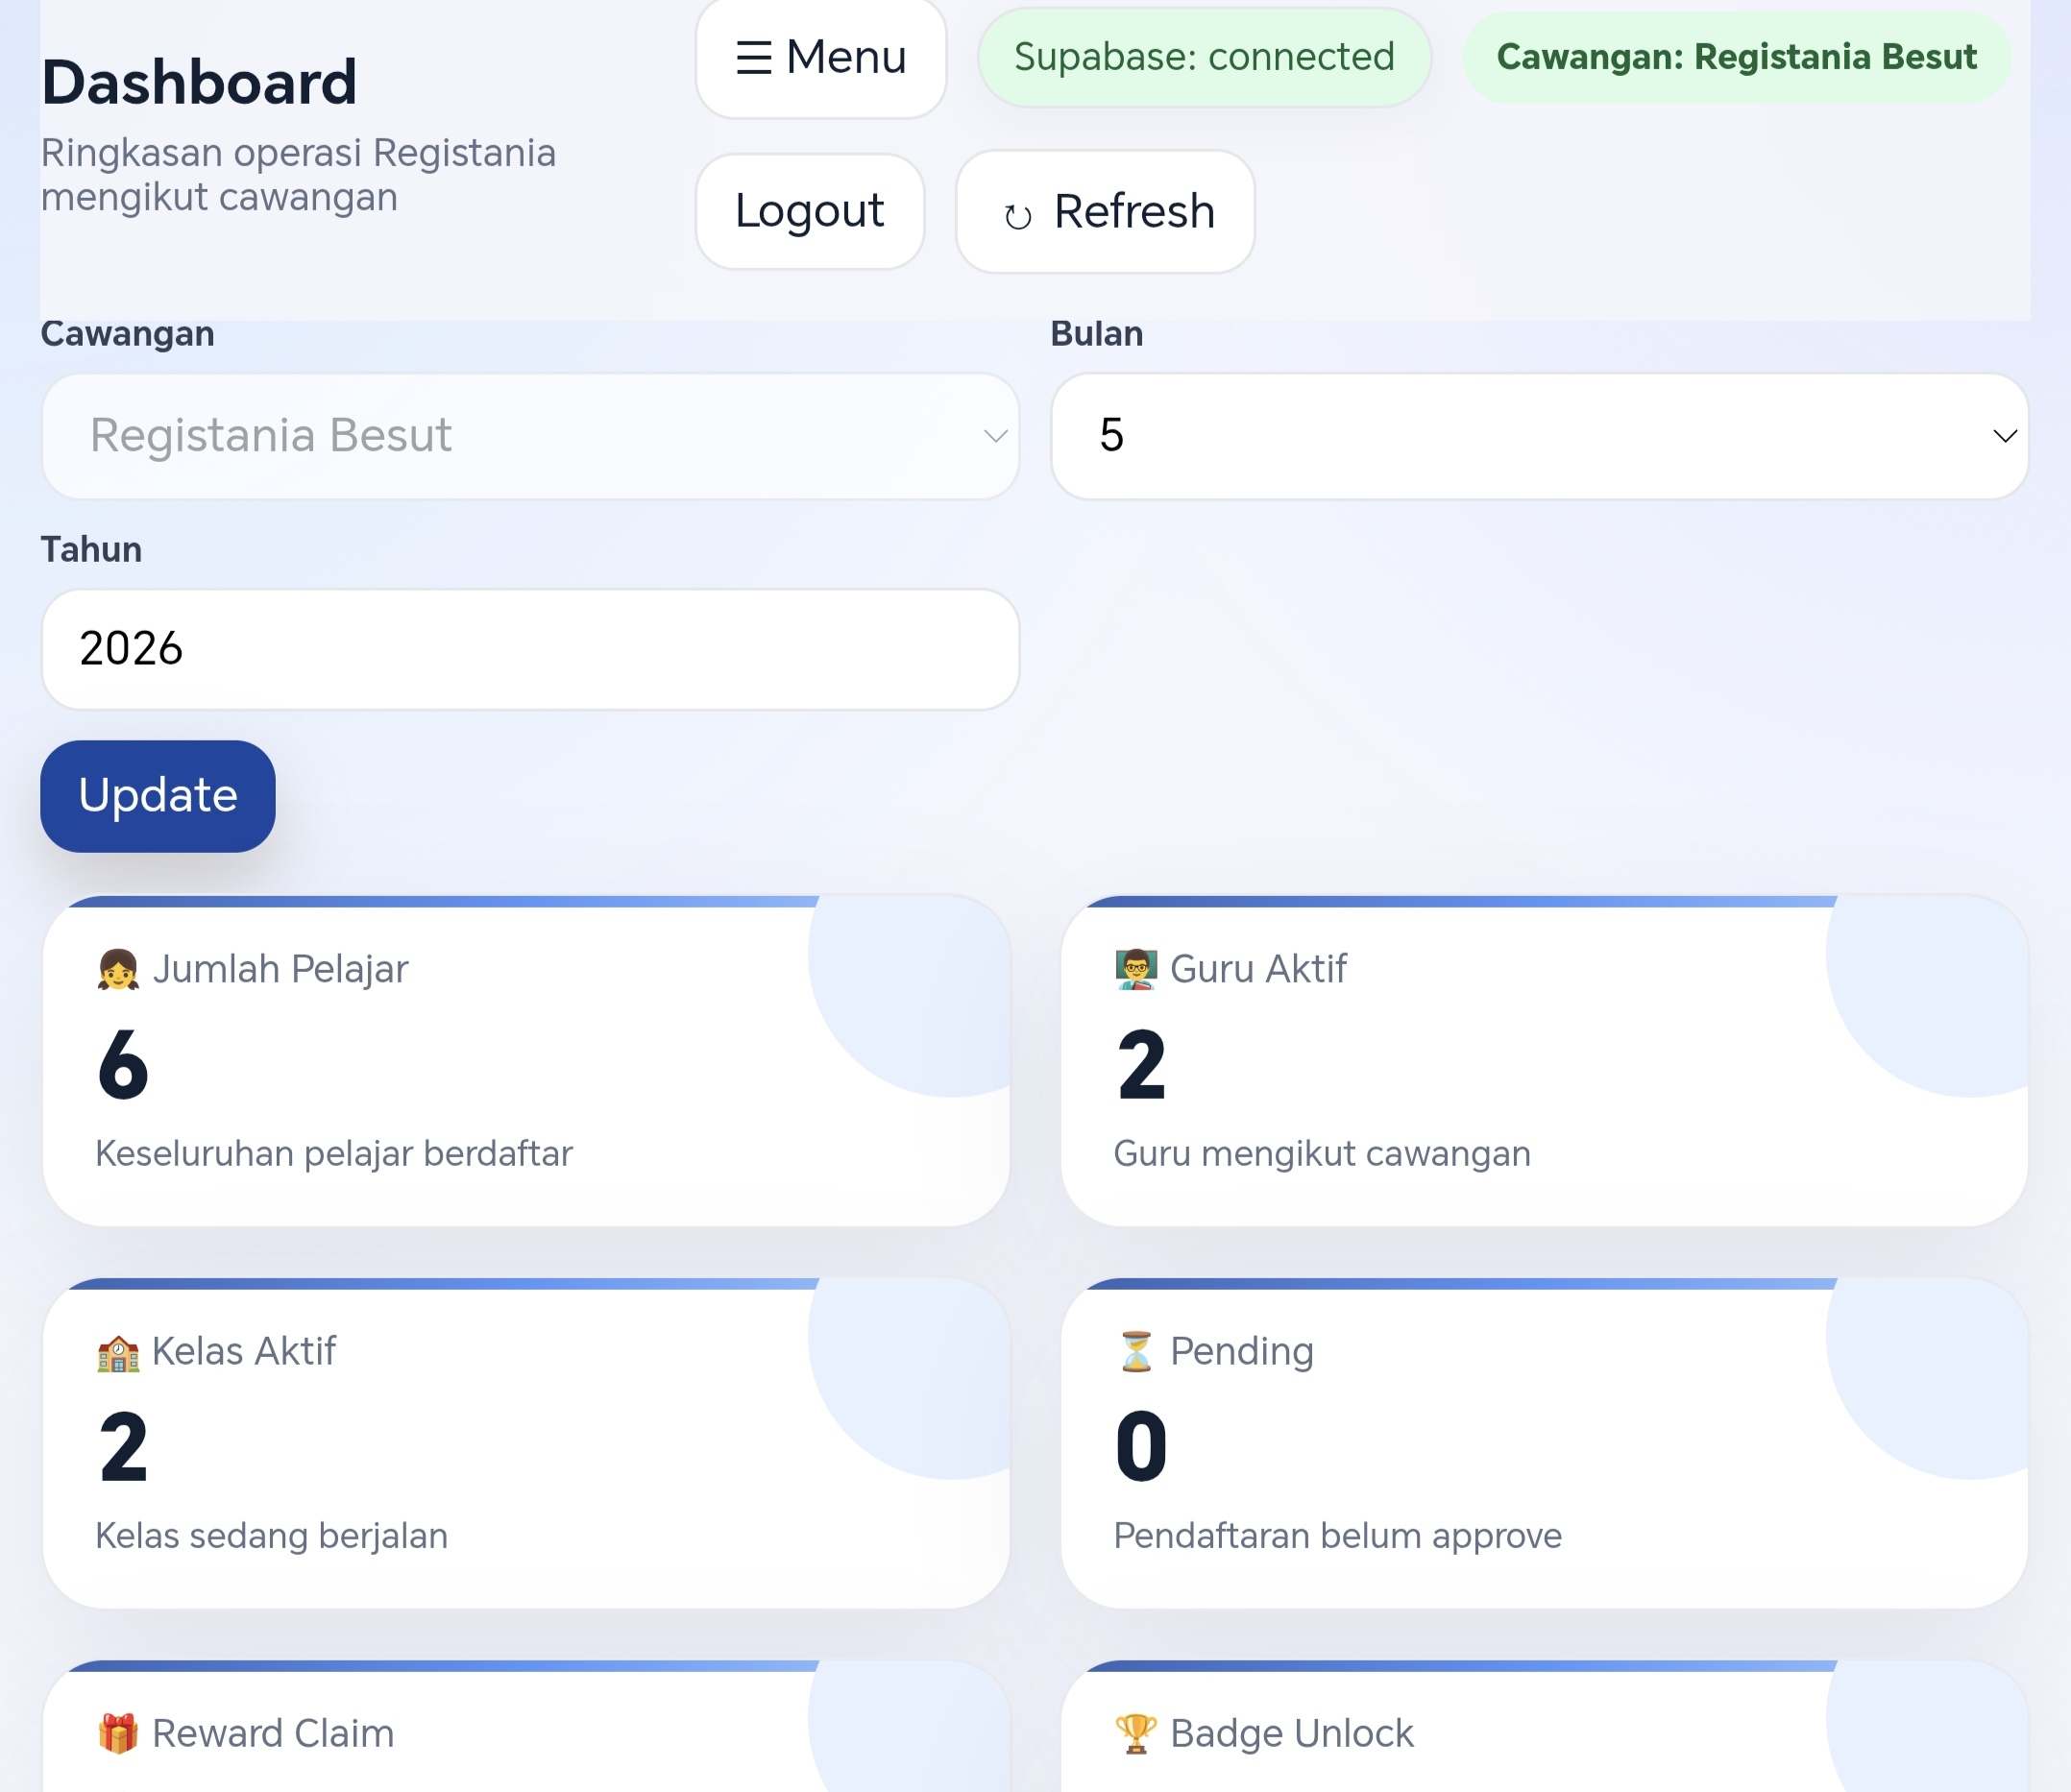Viewport: 2071px width, 1792px height.
Task: Click the trophy icon on Badge Unlock
Action: 1136,1734
